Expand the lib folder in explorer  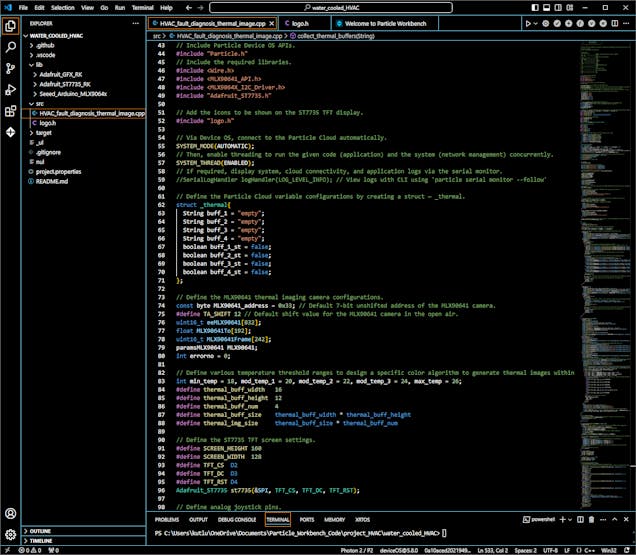pos(40,64)
